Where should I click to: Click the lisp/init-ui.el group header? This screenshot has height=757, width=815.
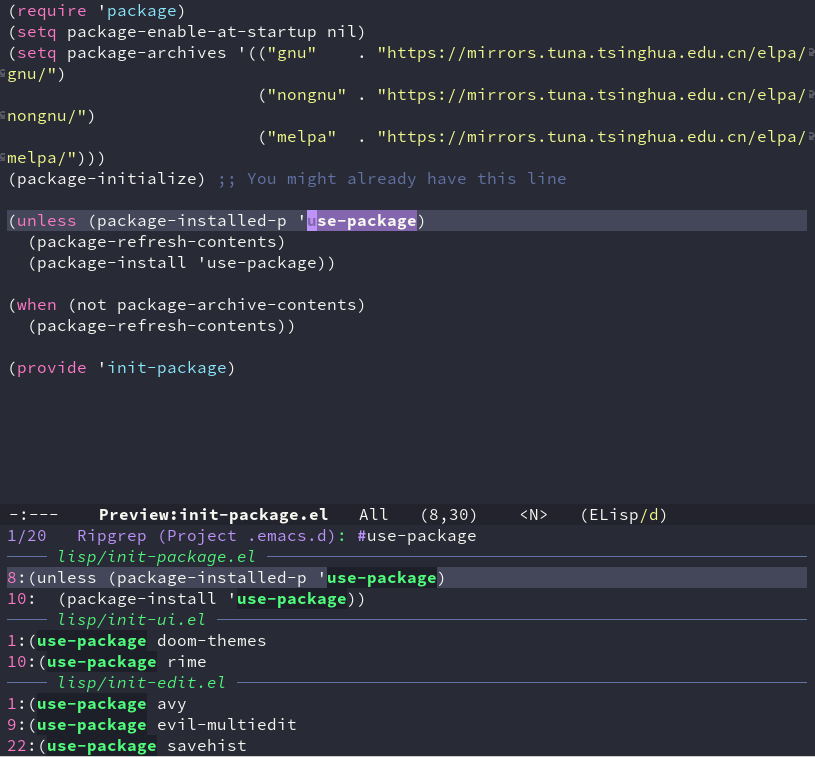pyautogui.click(x=132, y=620)
